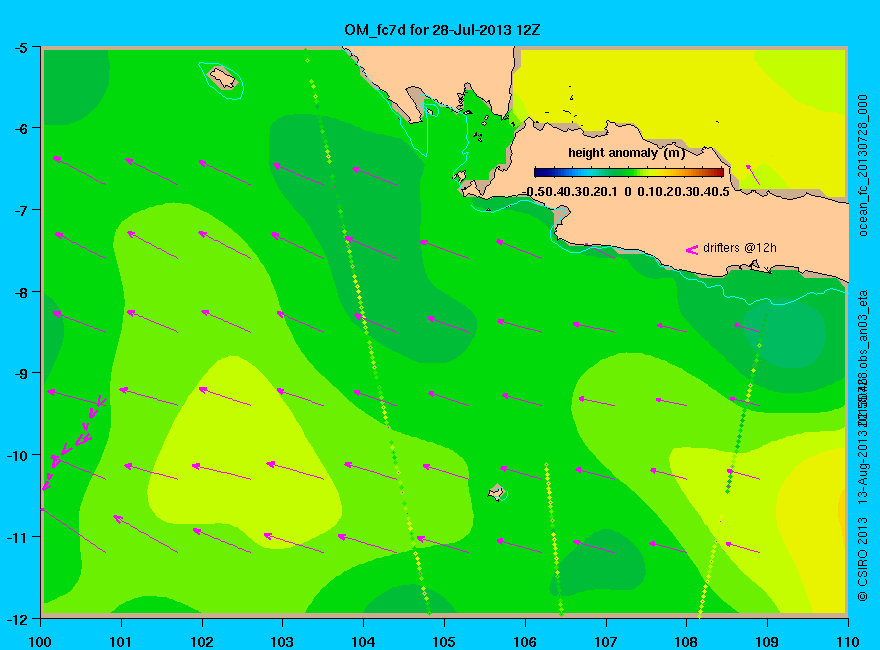Click the vertical © CSIRO 2013 copyright text

(863, 559)
